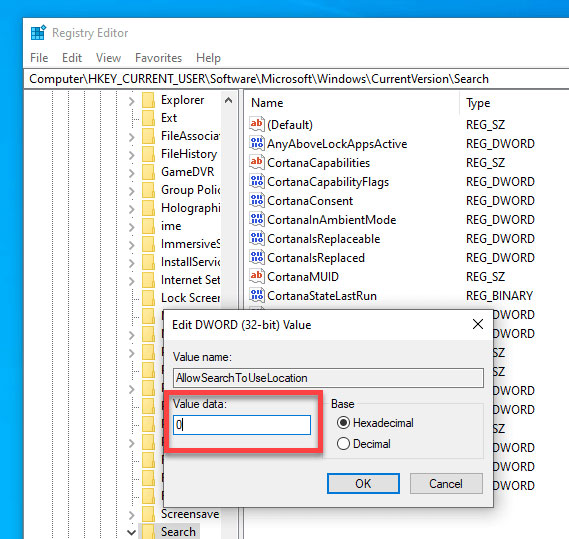Click the Registry Editor app icon
Screen dimensions: 569x539
38,33
